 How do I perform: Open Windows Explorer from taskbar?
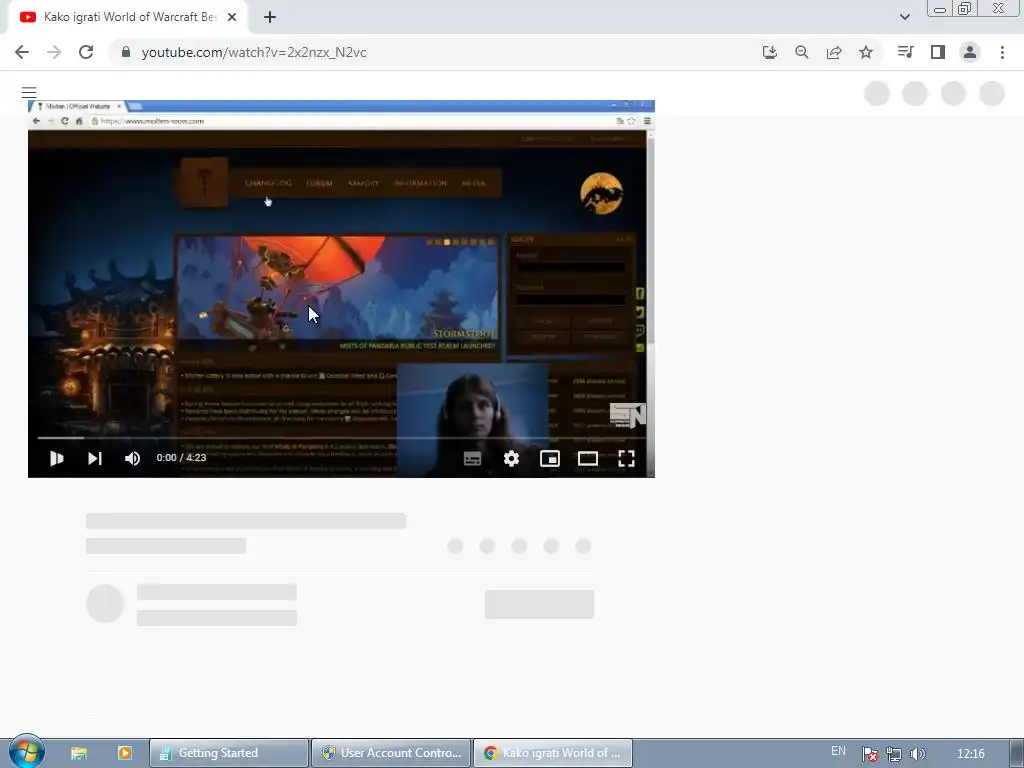point(79,753)
